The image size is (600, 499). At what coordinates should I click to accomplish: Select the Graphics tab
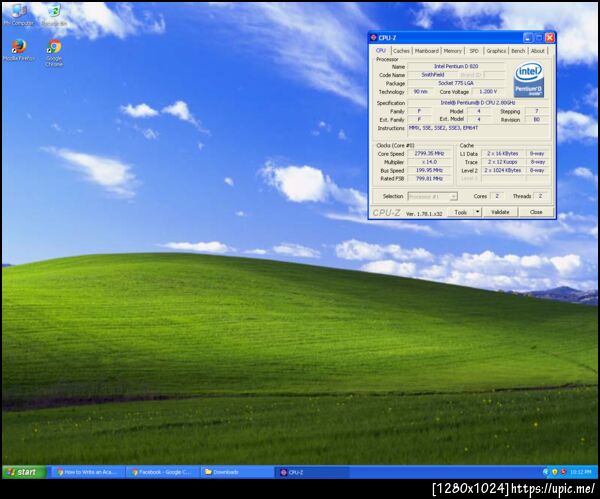point(496,51)
